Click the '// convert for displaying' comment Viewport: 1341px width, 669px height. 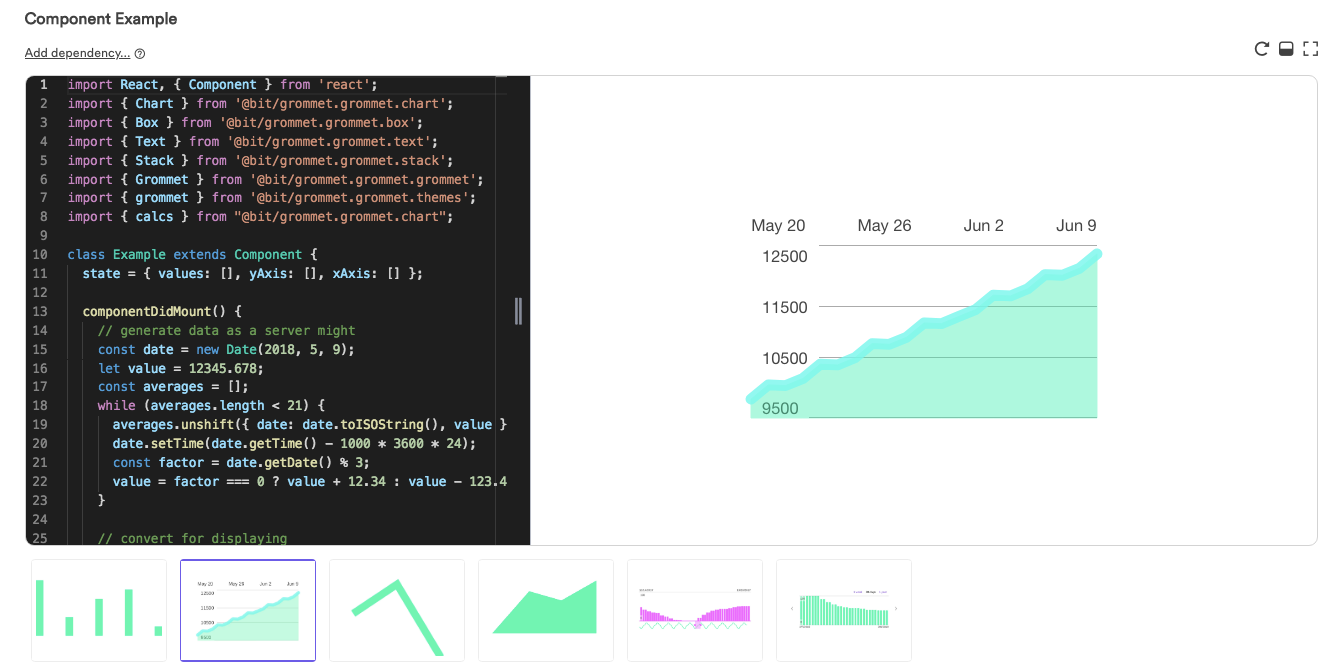point(192,539)
